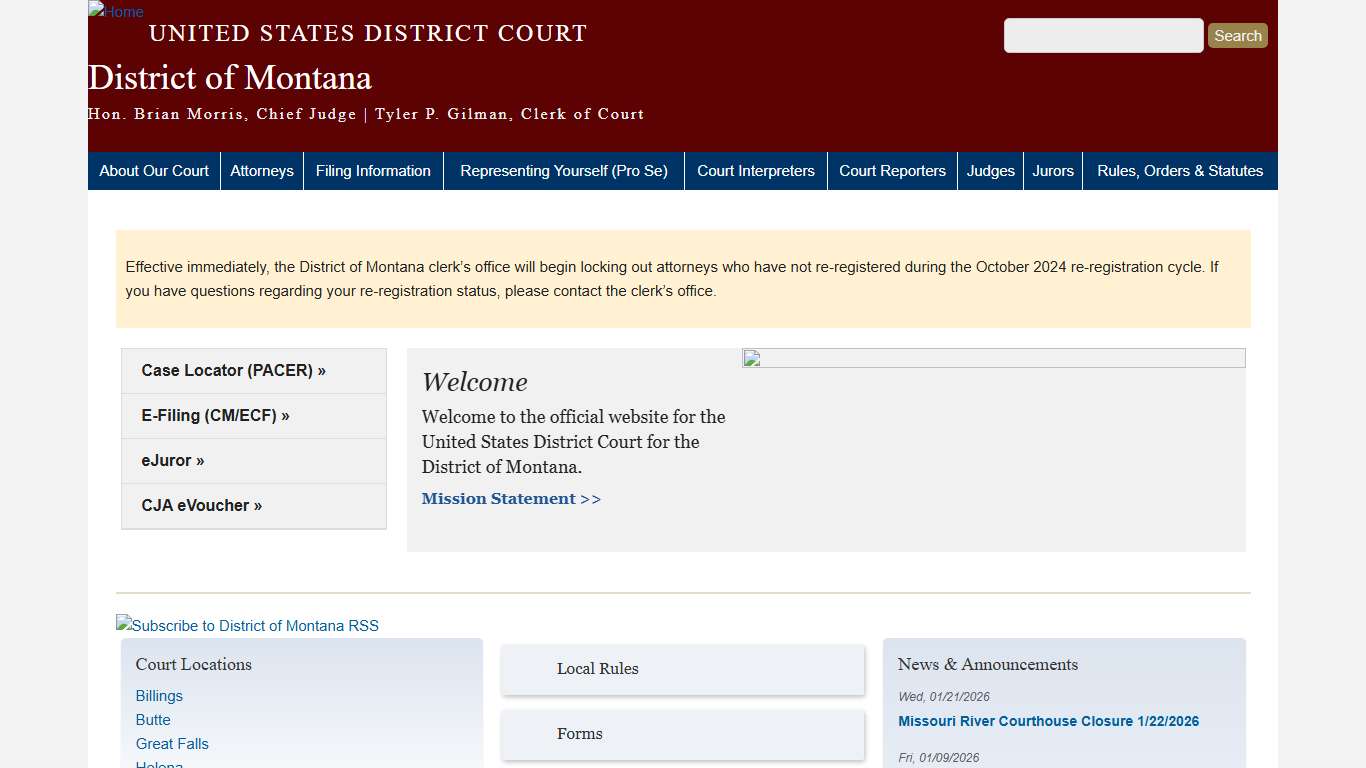Screen dimensions: 1366x768
Task: Open the Helena court location
Action: click(158, 764)
